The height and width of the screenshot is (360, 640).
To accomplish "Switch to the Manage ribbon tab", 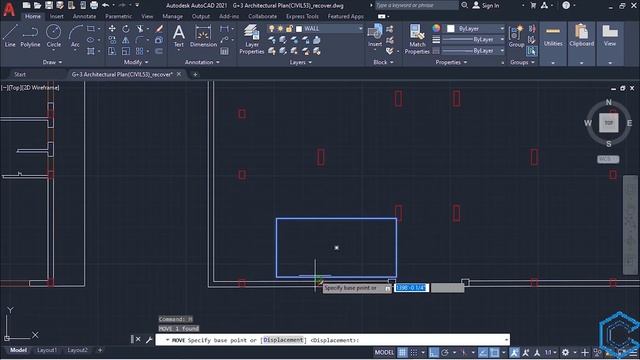I will click(x=172, y=16).
